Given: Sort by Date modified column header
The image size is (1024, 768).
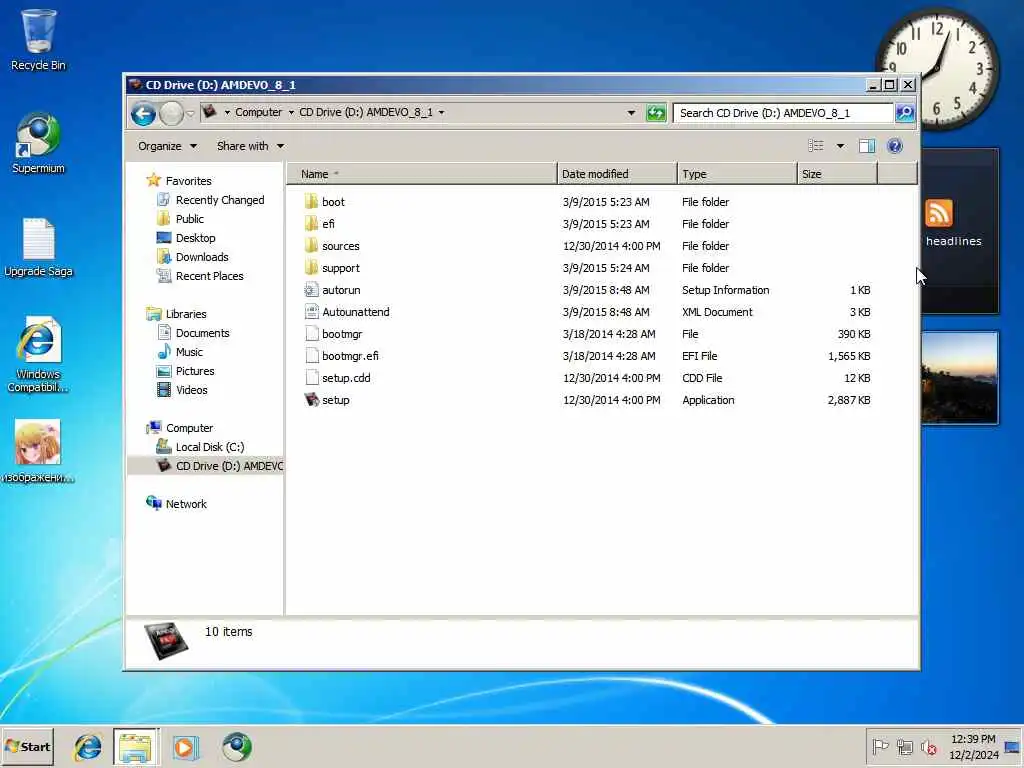Looking at the screenshot, I should click(617, 174).
